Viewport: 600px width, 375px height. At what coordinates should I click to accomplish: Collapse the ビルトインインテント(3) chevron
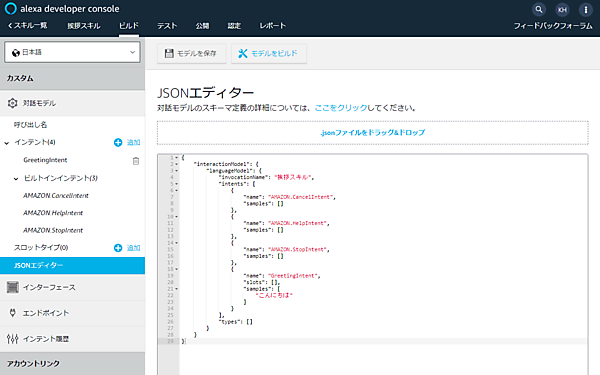(16, 179)
